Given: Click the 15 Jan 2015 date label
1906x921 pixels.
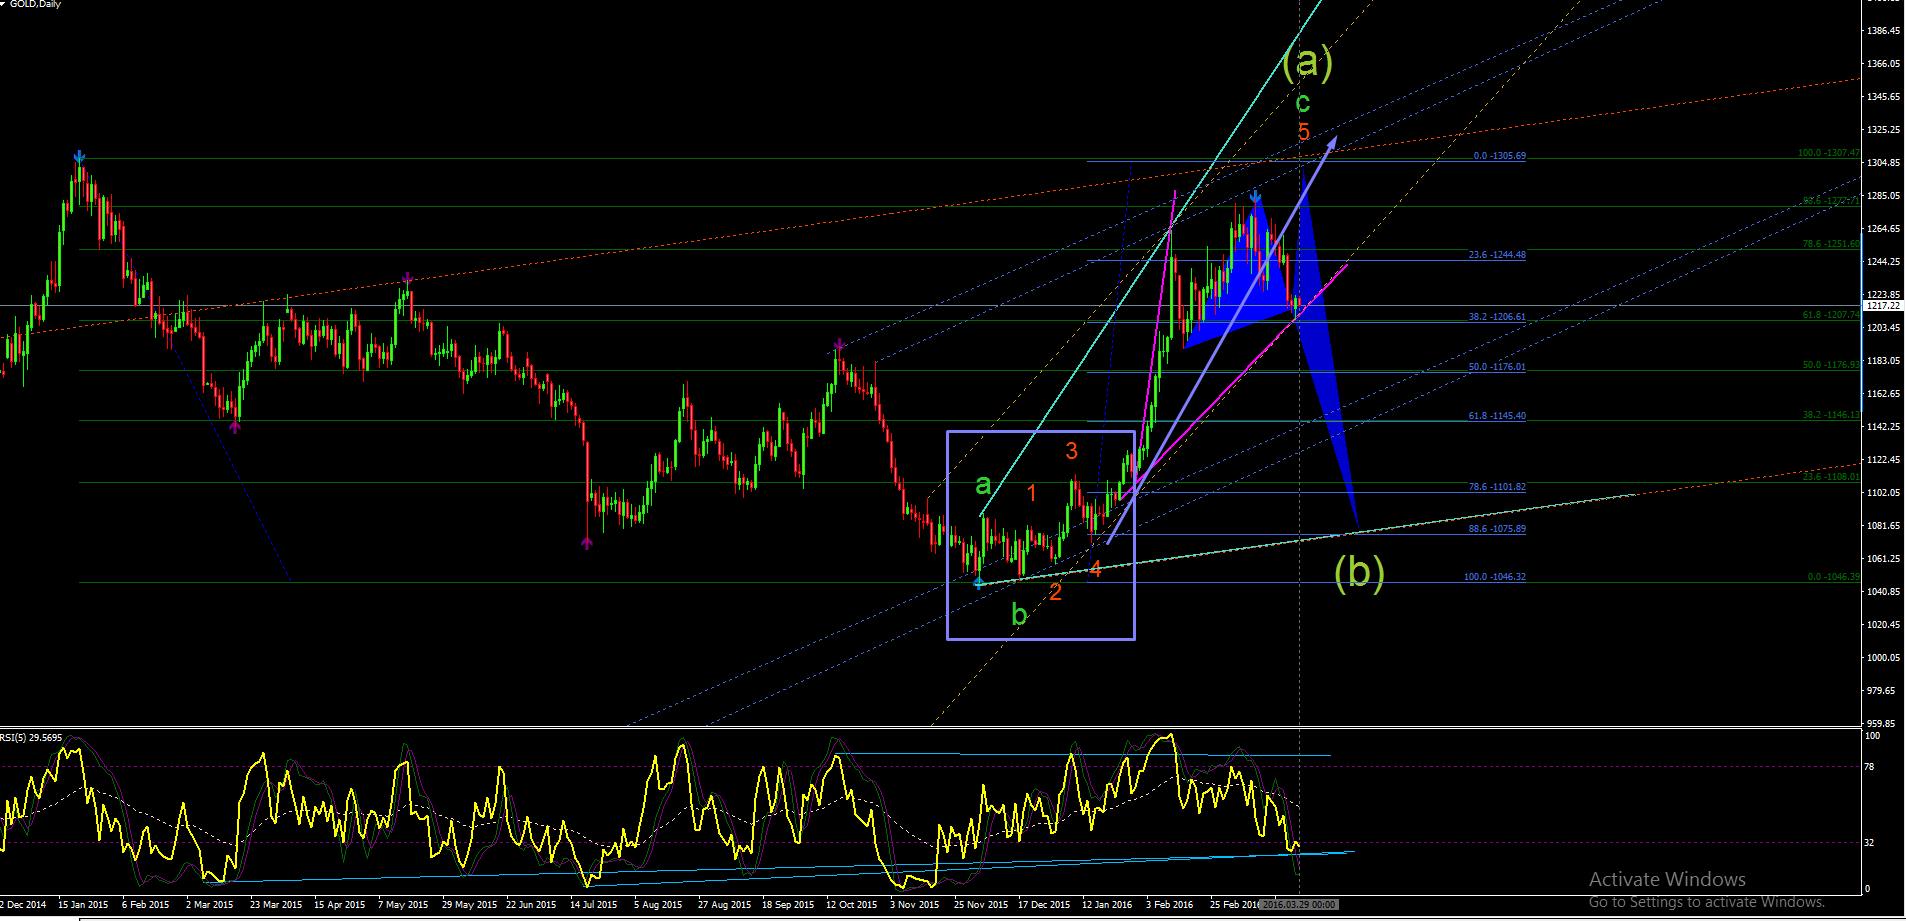Looking at the screenshot, I should [x=83, y=905].
